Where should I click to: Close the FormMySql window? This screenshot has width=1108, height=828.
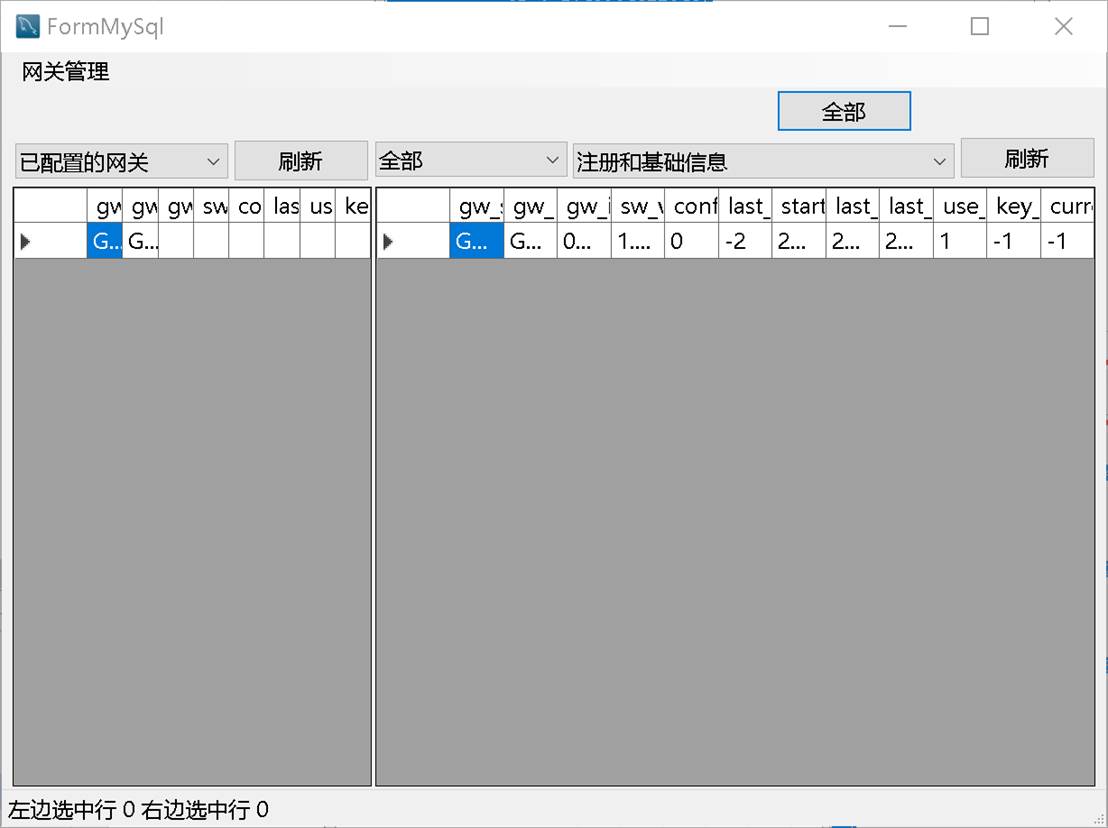point(1063,26)
